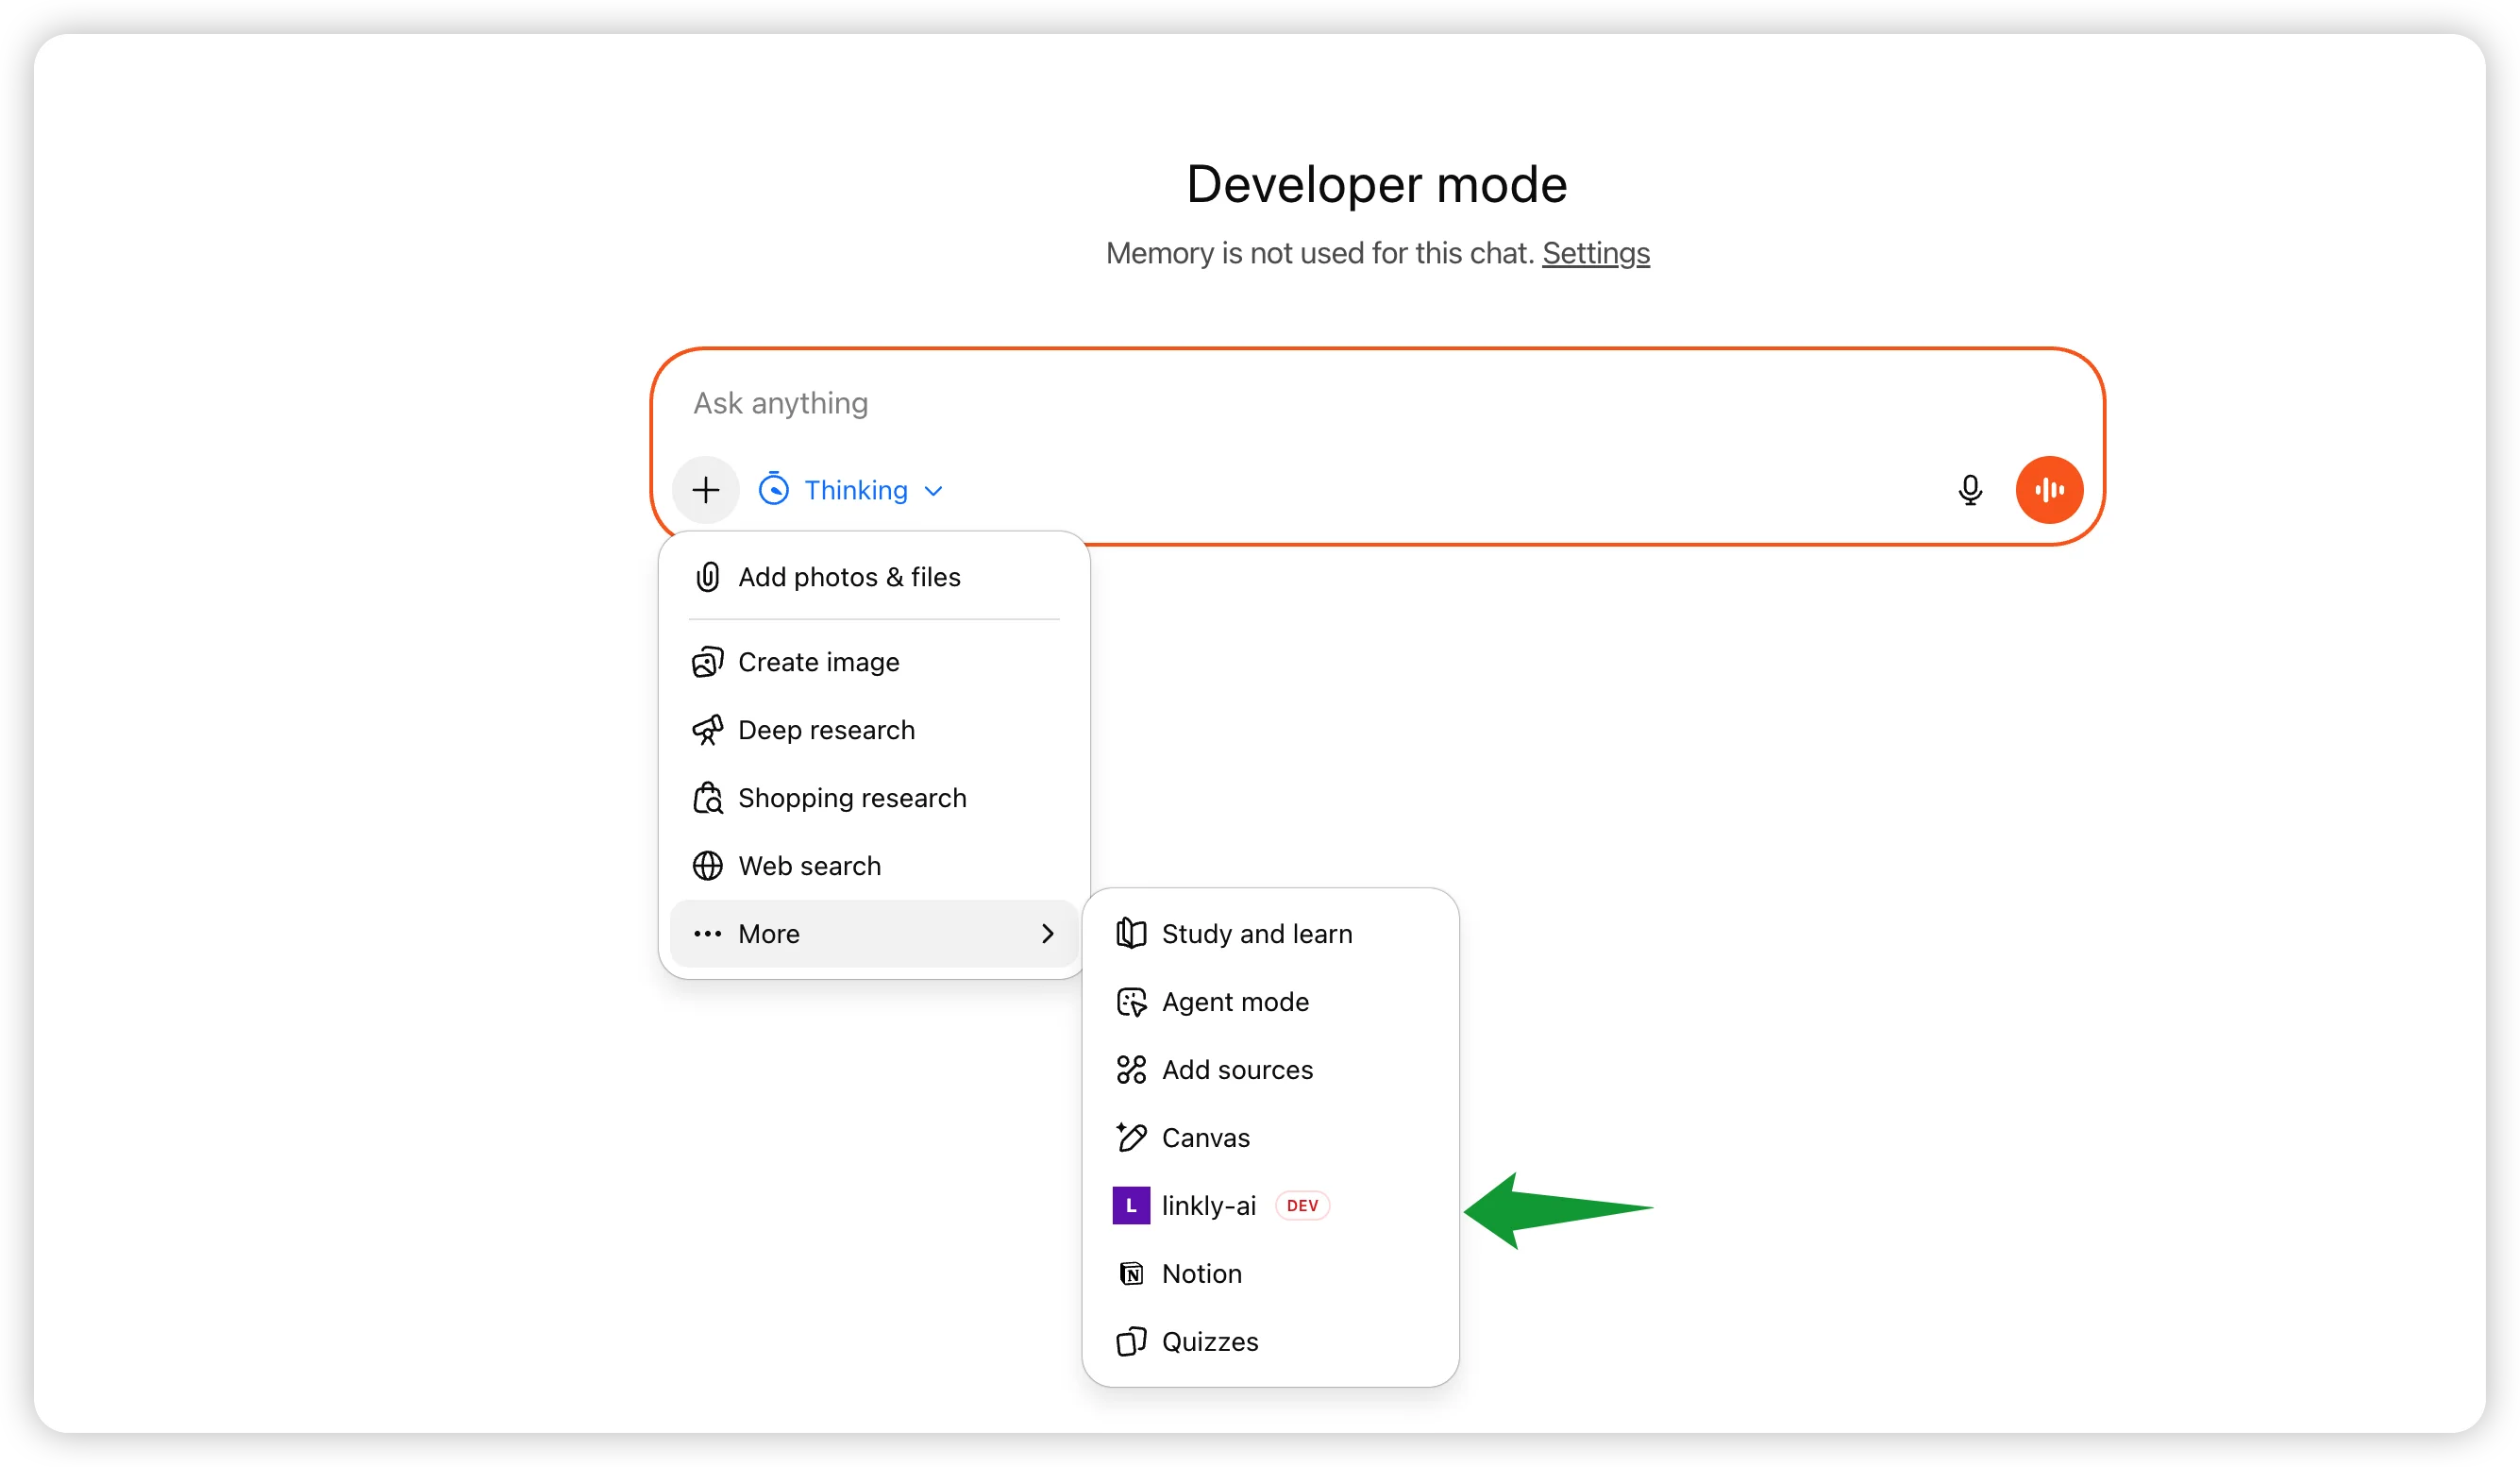This screenshot has width=2520, height=1467.
Task: Select the Deep research tool
Action: point(826,730)
